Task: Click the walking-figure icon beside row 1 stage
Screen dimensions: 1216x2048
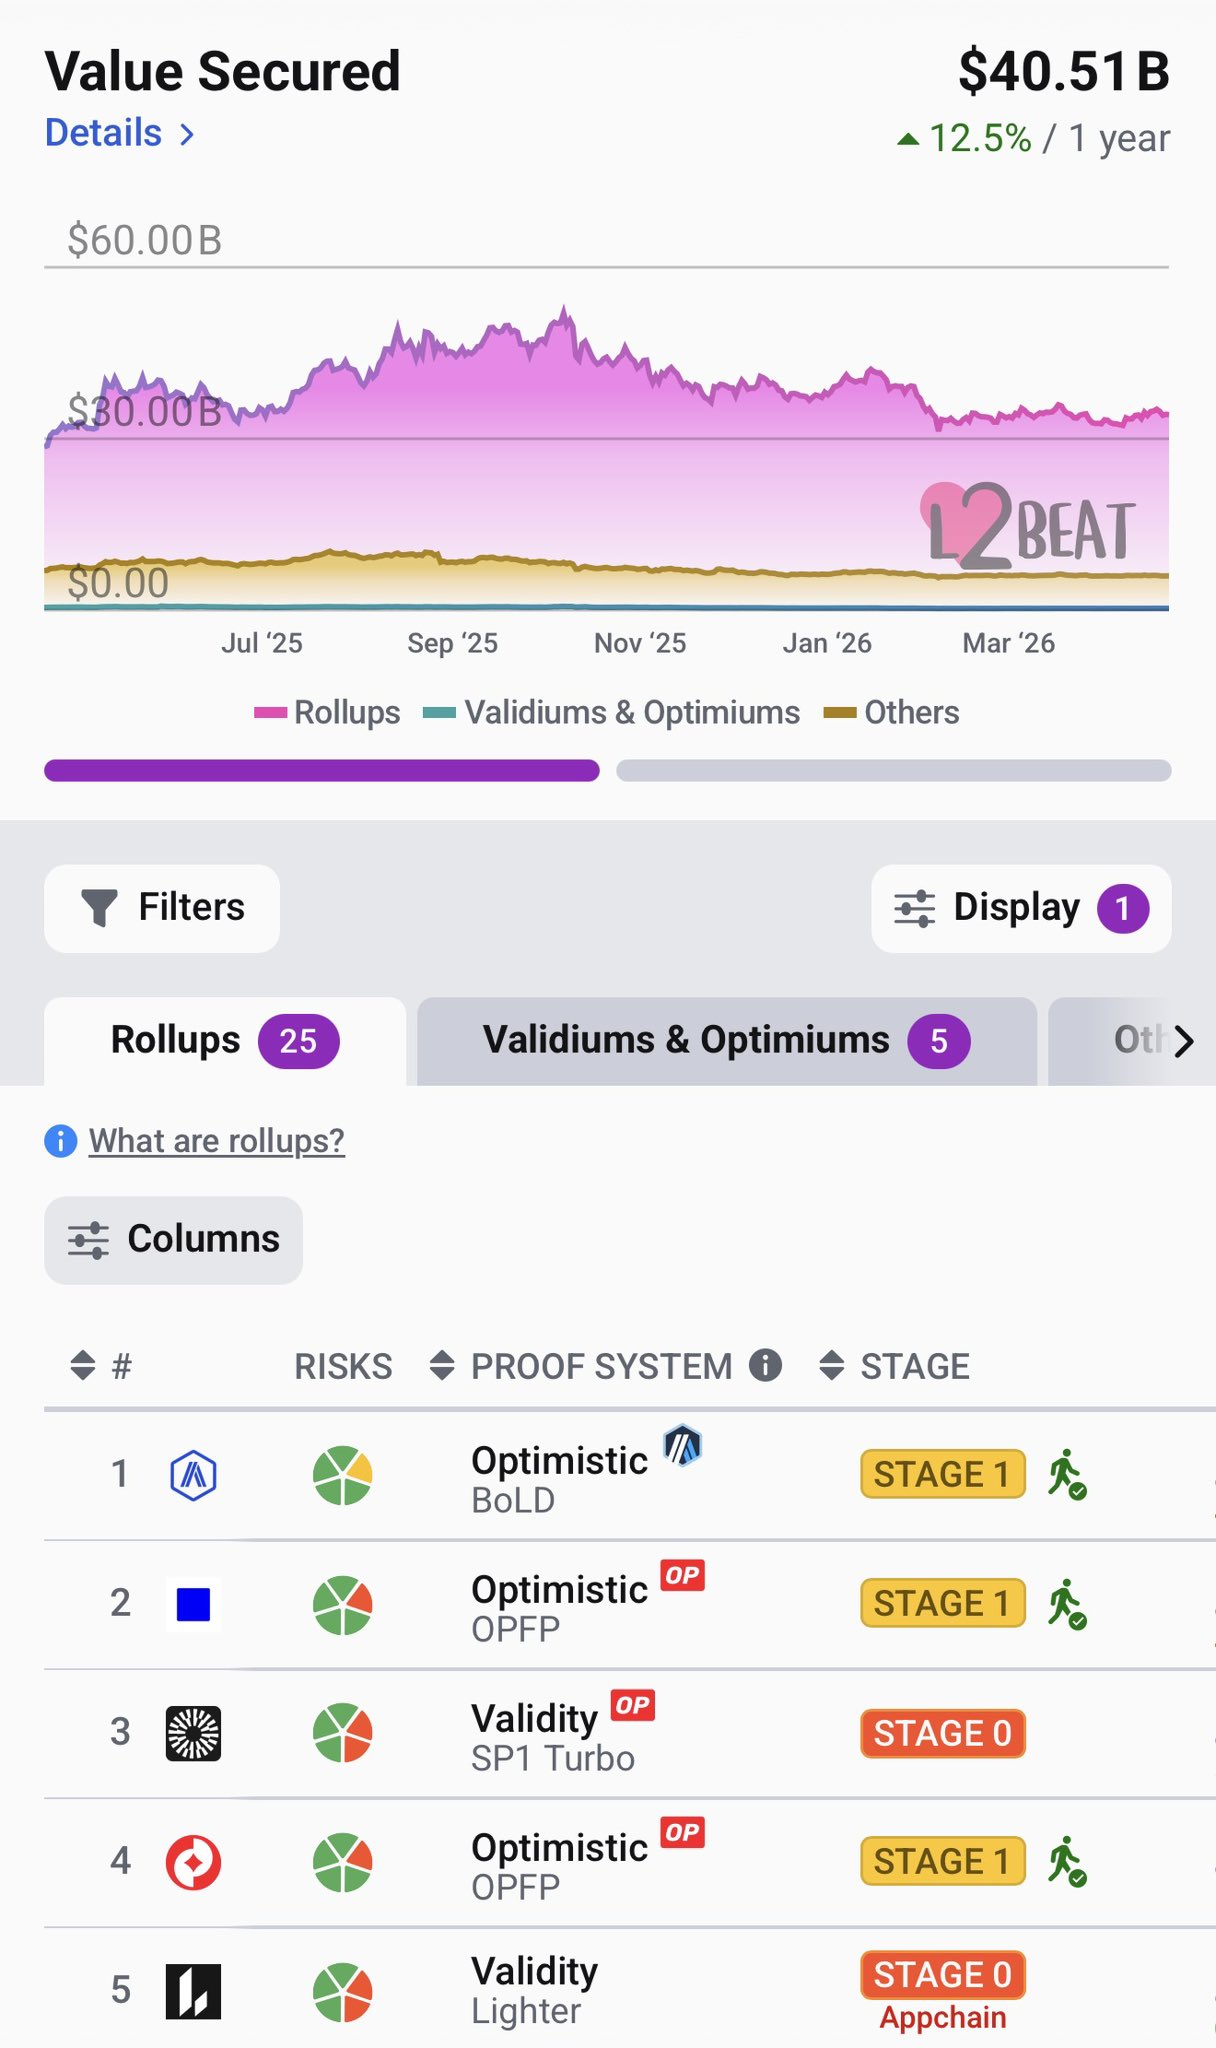Action: pyautogui.click(x=1067, y=1475)
